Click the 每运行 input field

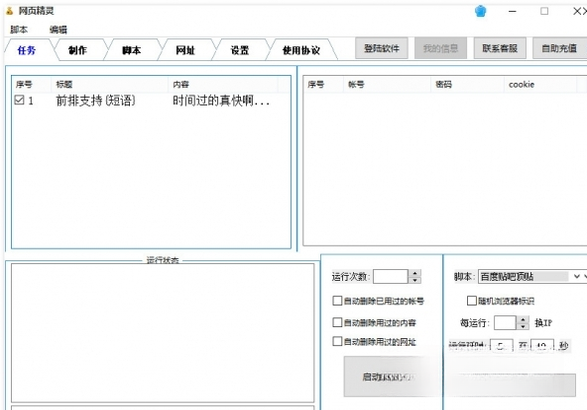click(505, 323)
